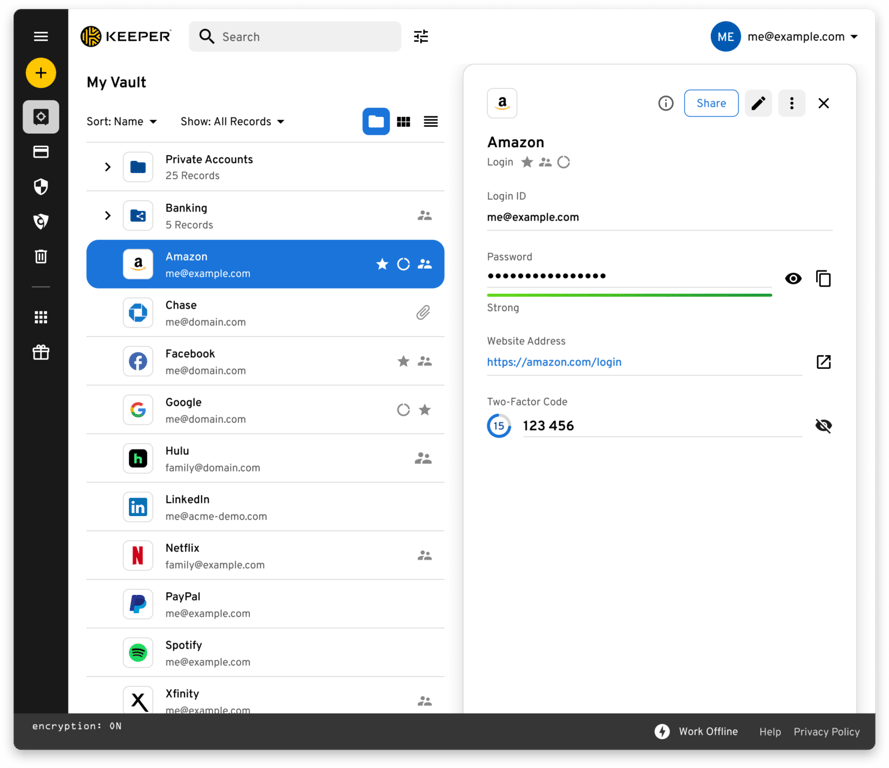The width and height of the screenshot is (889, 768).
Task: Select the LinkedIn record
Action: (265, 507)
